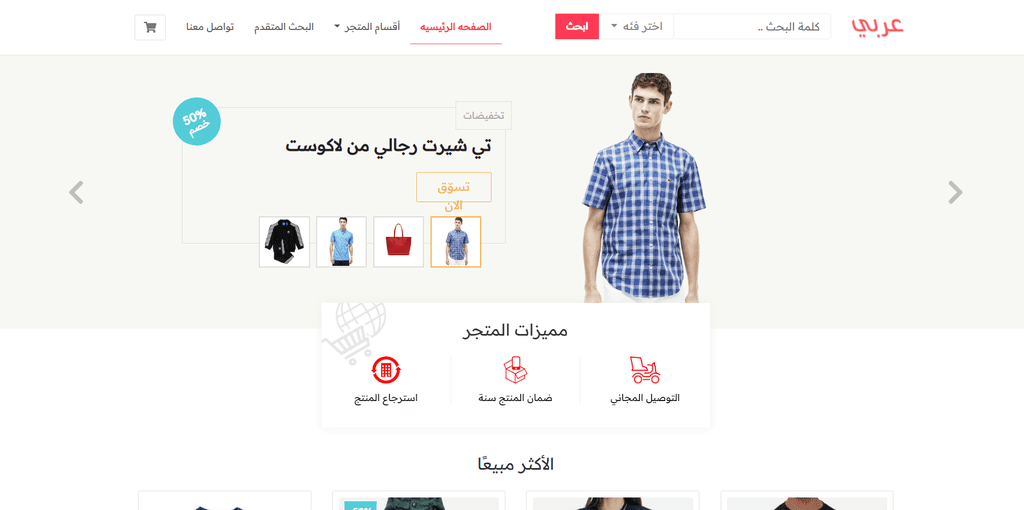
Task: Click the تخفيضات label tag
Action: 483,116
